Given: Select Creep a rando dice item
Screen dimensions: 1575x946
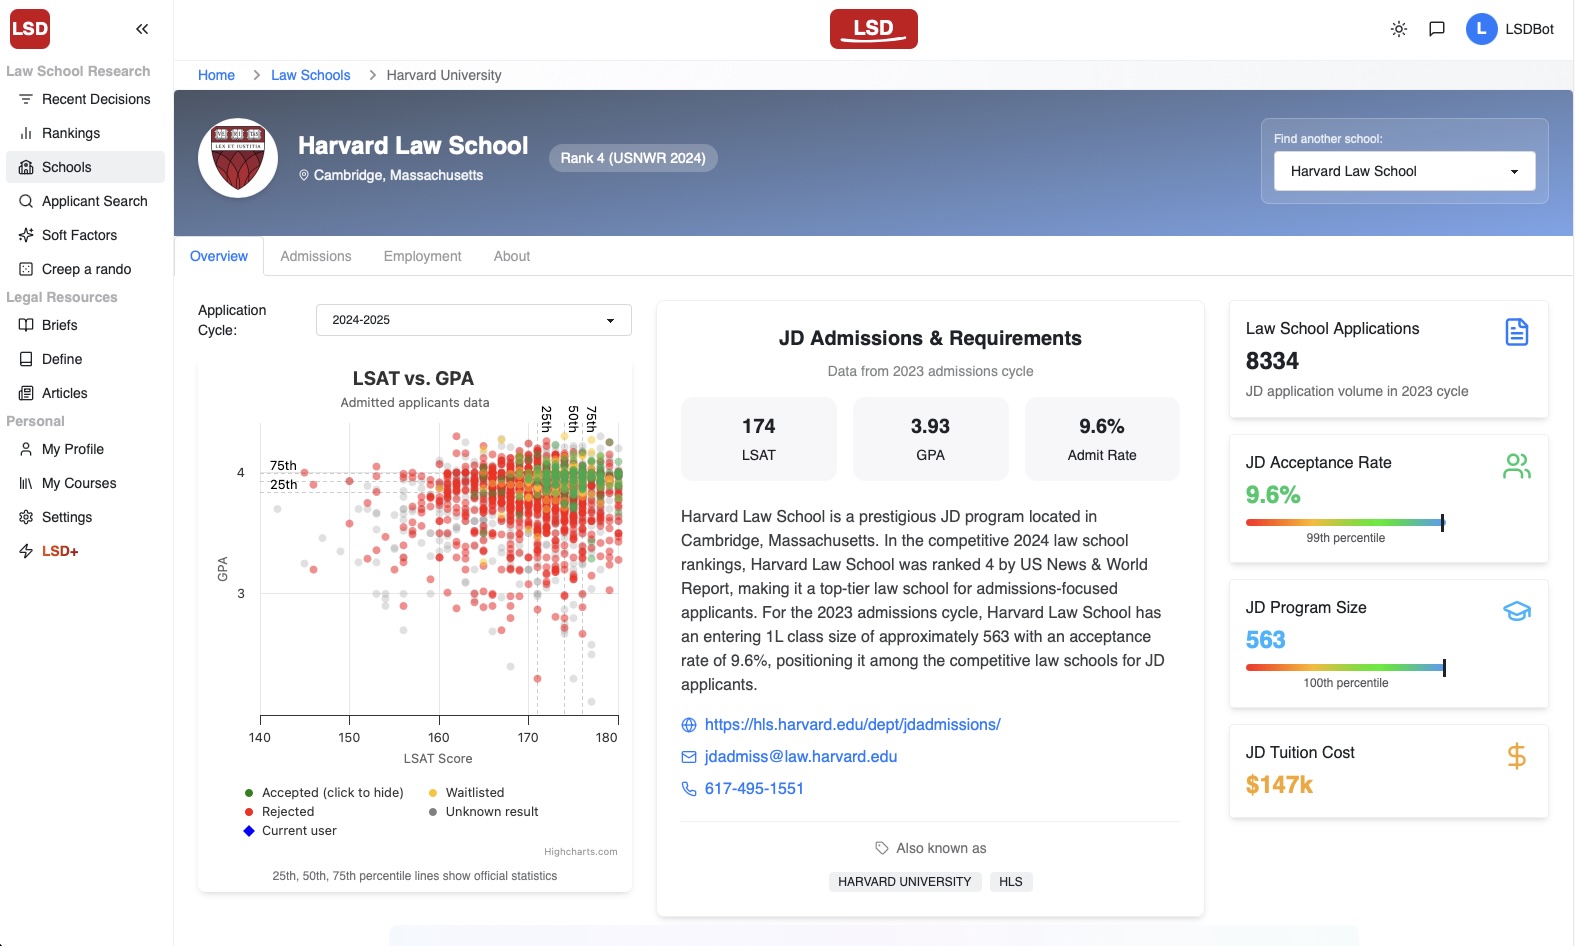Looking at the screenshot, I should [86, 269].
